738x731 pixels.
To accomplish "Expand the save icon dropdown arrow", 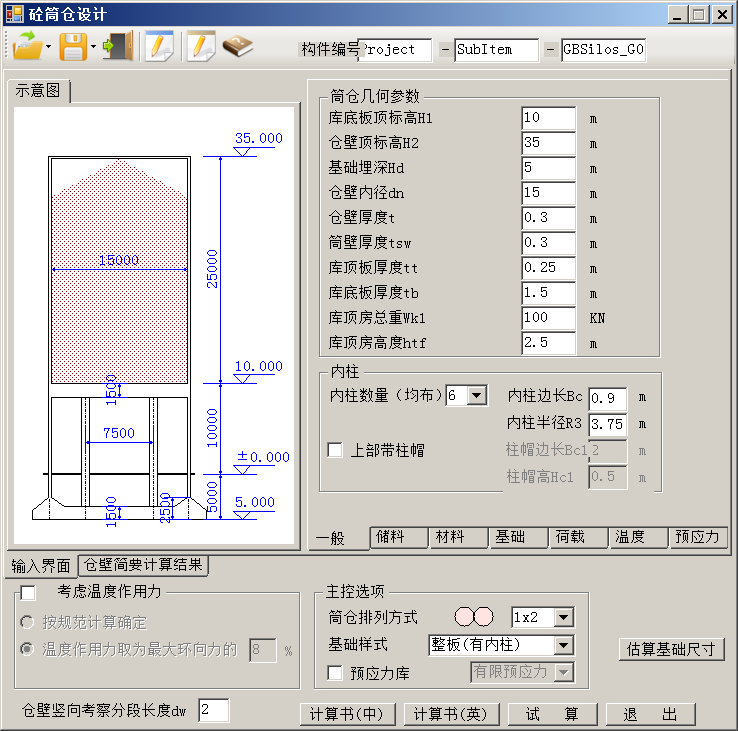I will pos(93,46).
